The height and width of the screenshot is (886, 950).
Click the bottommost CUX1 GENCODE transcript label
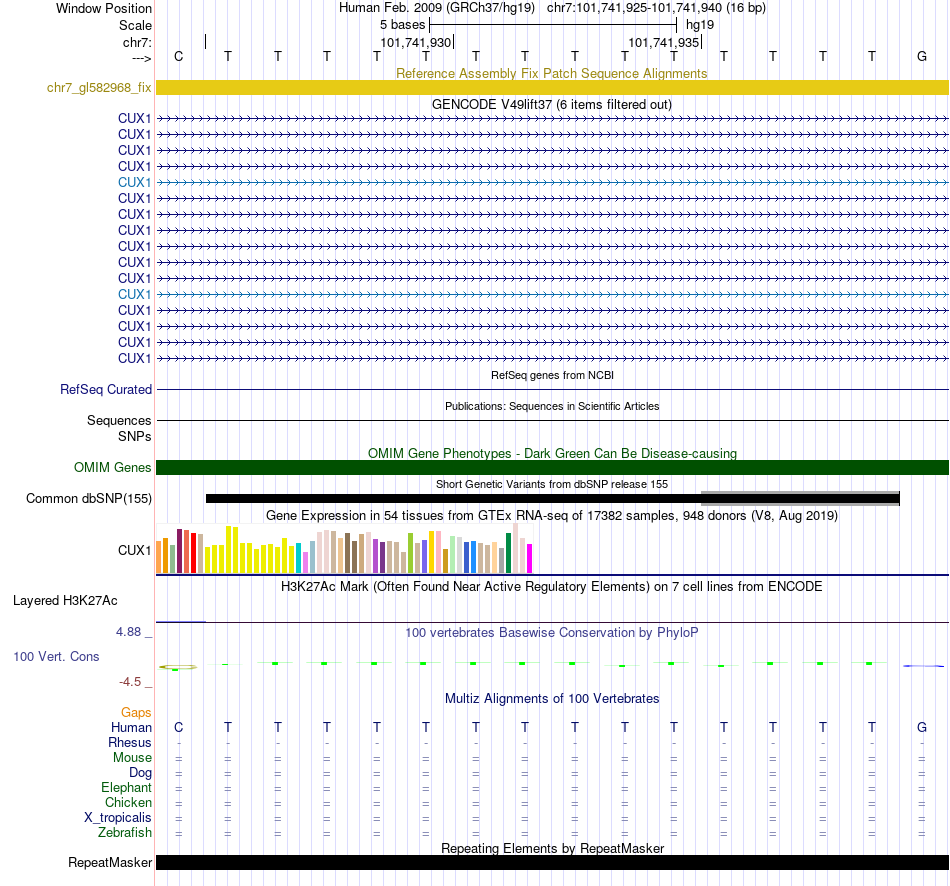135,358
